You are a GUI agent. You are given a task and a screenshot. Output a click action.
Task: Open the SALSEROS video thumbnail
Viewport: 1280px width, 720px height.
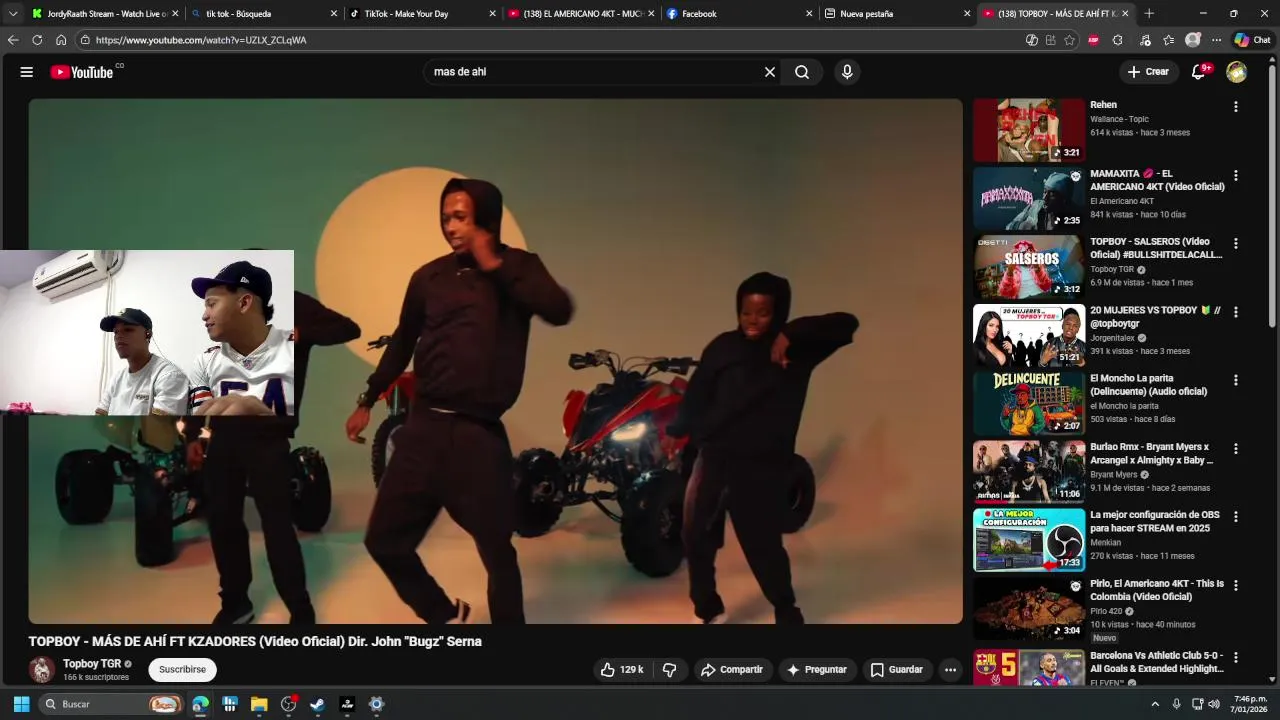(x=1029, y=267)
